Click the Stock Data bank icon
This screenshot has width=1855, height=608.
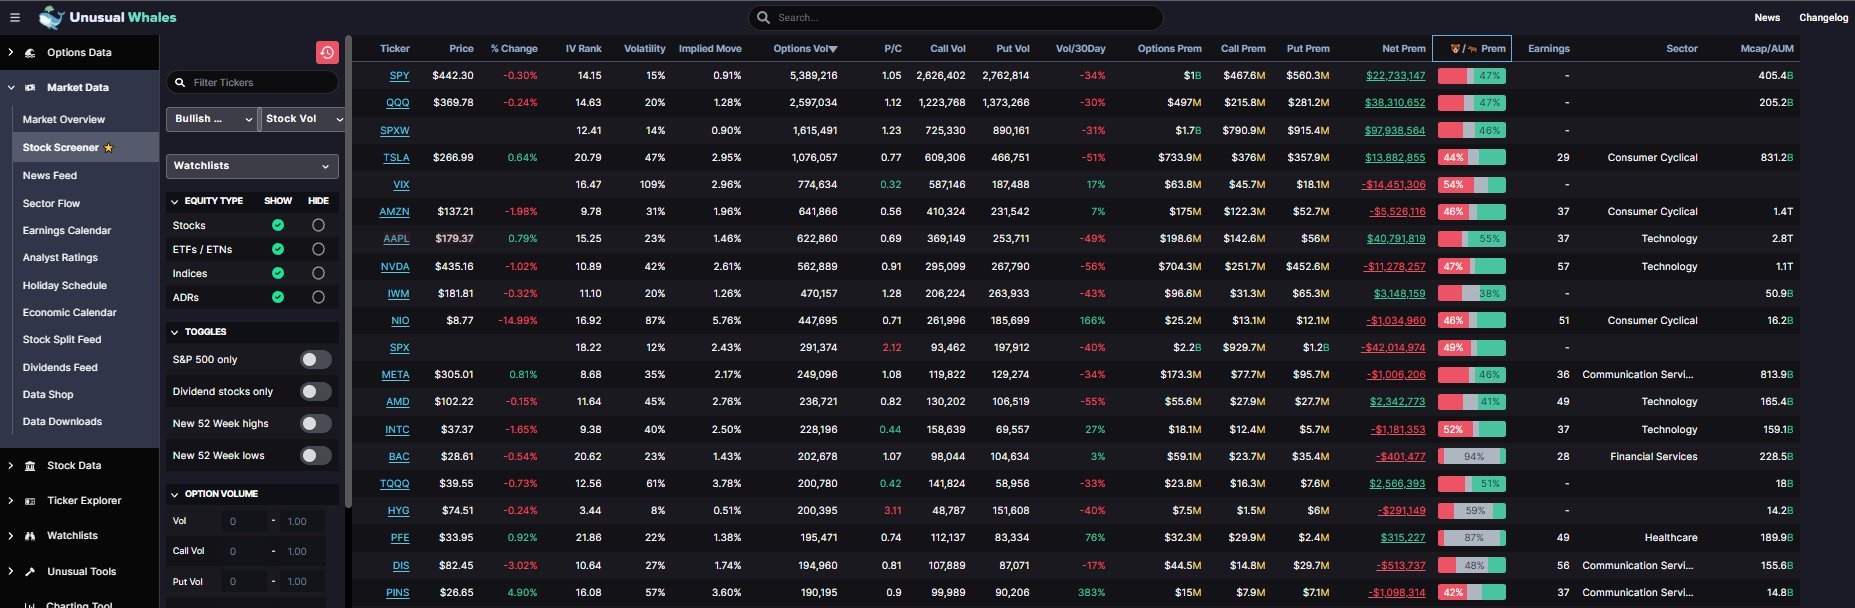(29, 466)
